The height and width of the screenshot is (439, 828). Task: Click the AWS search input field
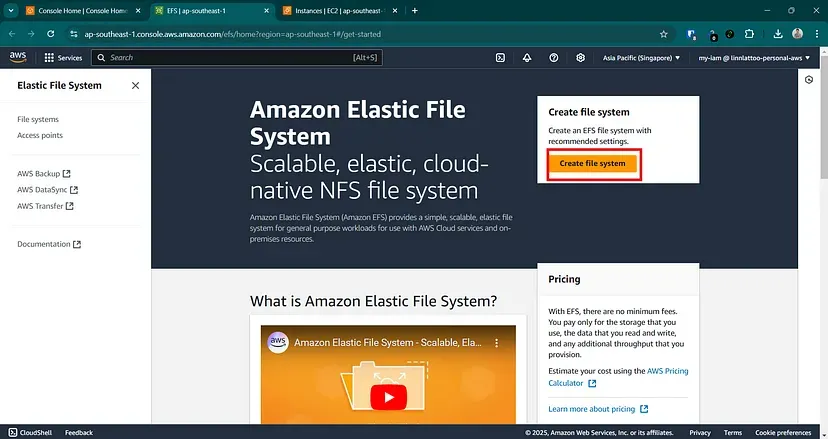click(237, 58)
